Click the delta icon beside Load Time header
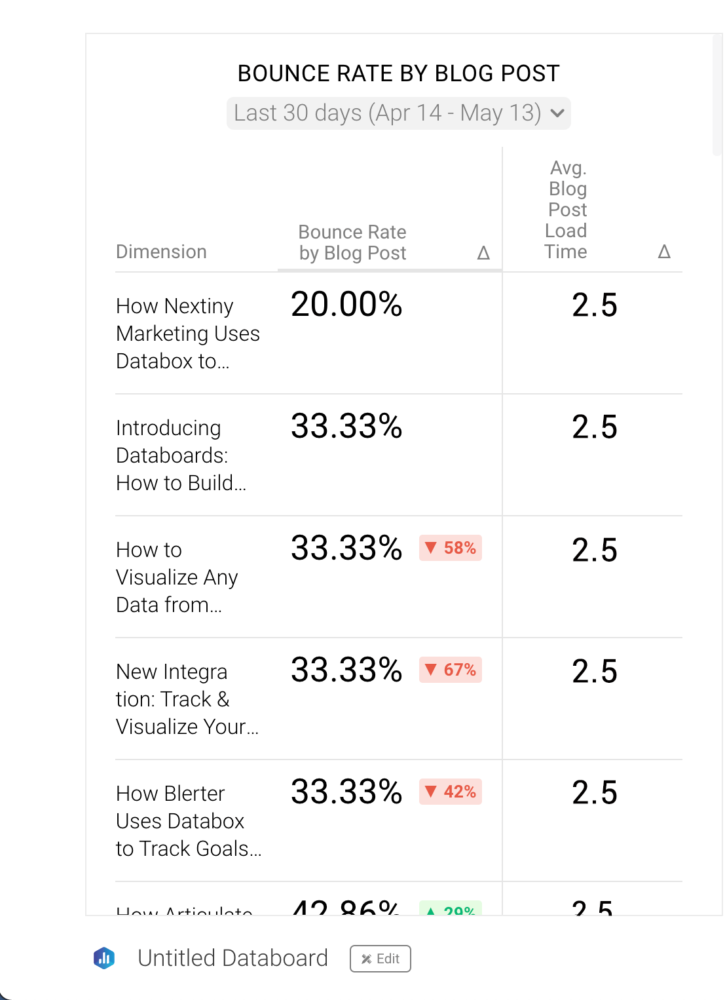 pyautogui.click(x=664, y=252)
